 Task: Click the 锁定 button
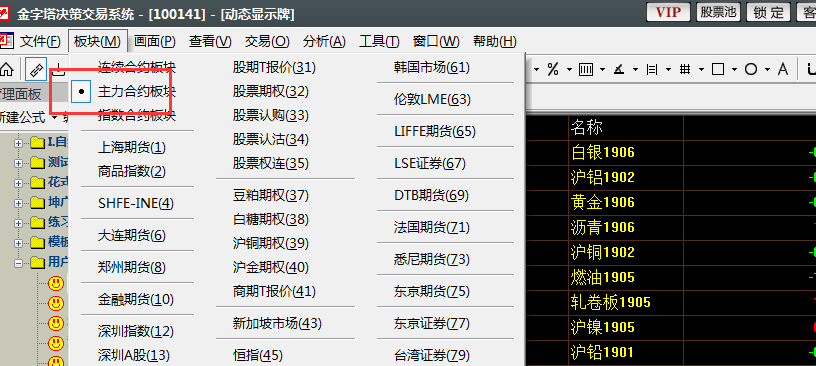[768, 12]
